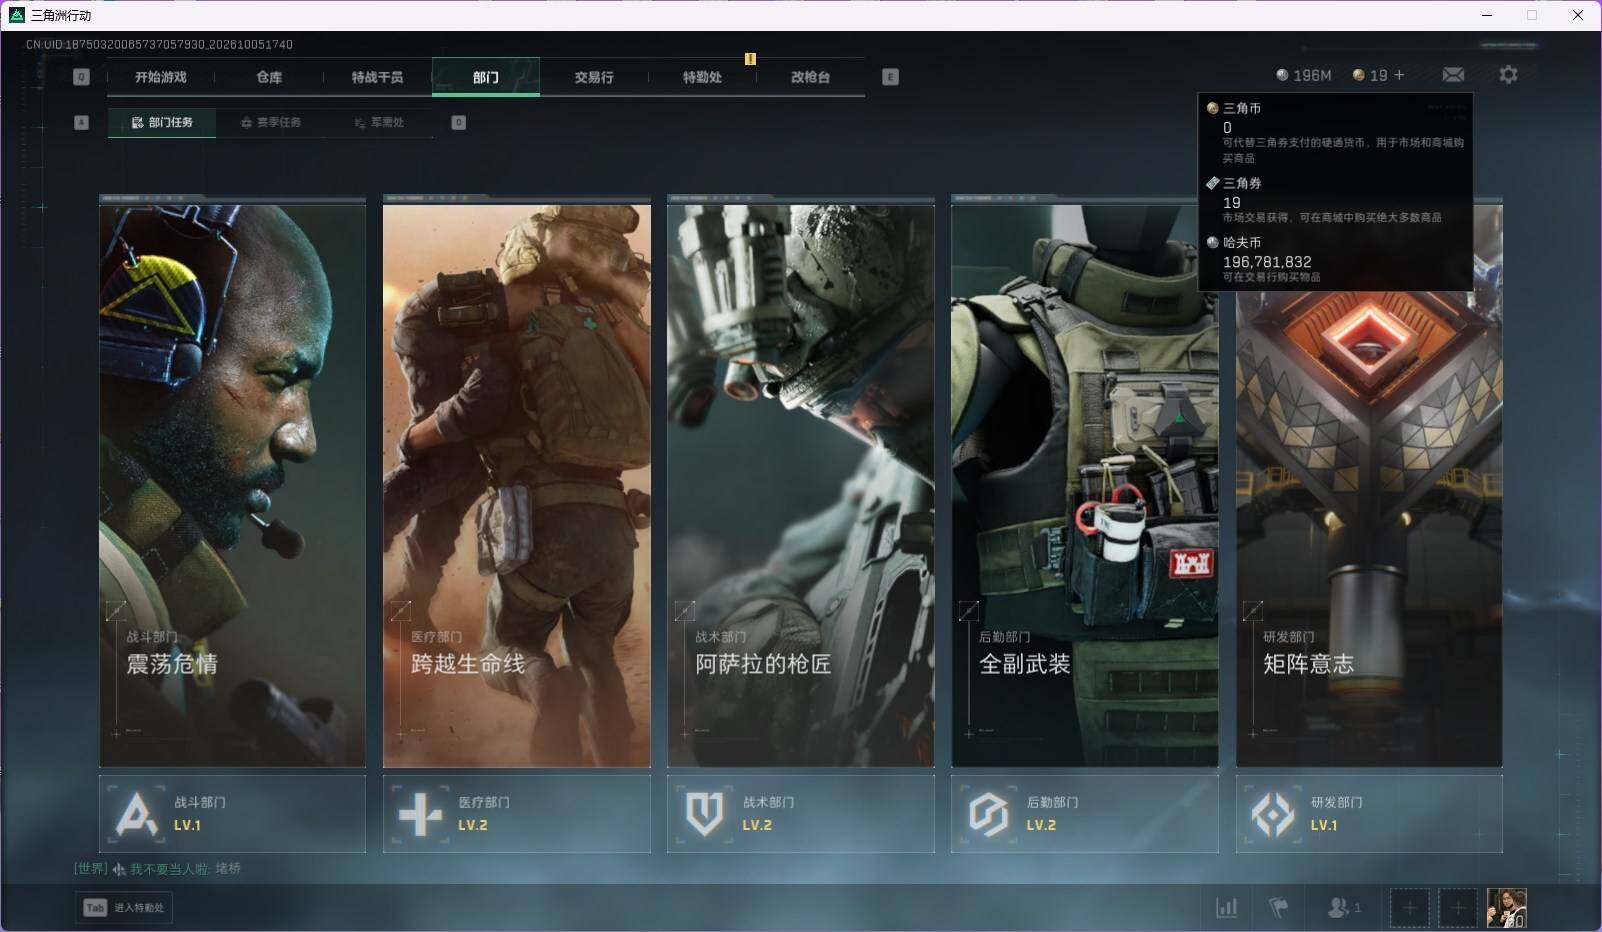
Task: Click the A key sub-tab indicator
Action: pos(82,122)
